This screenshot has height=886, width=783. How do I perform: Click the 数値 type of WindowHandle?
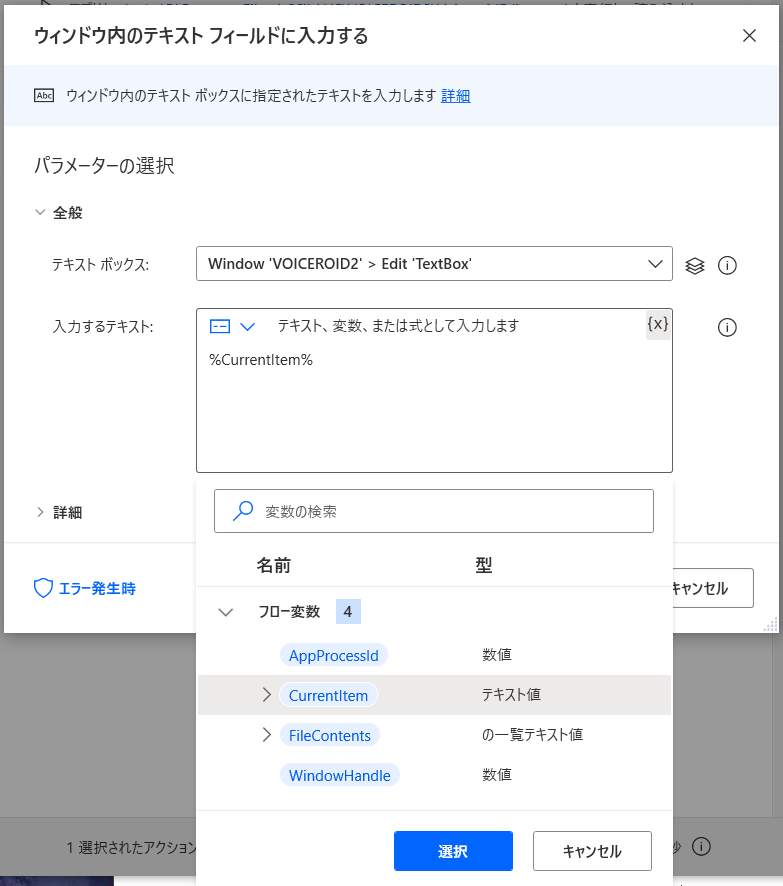(x=497, y=774)
